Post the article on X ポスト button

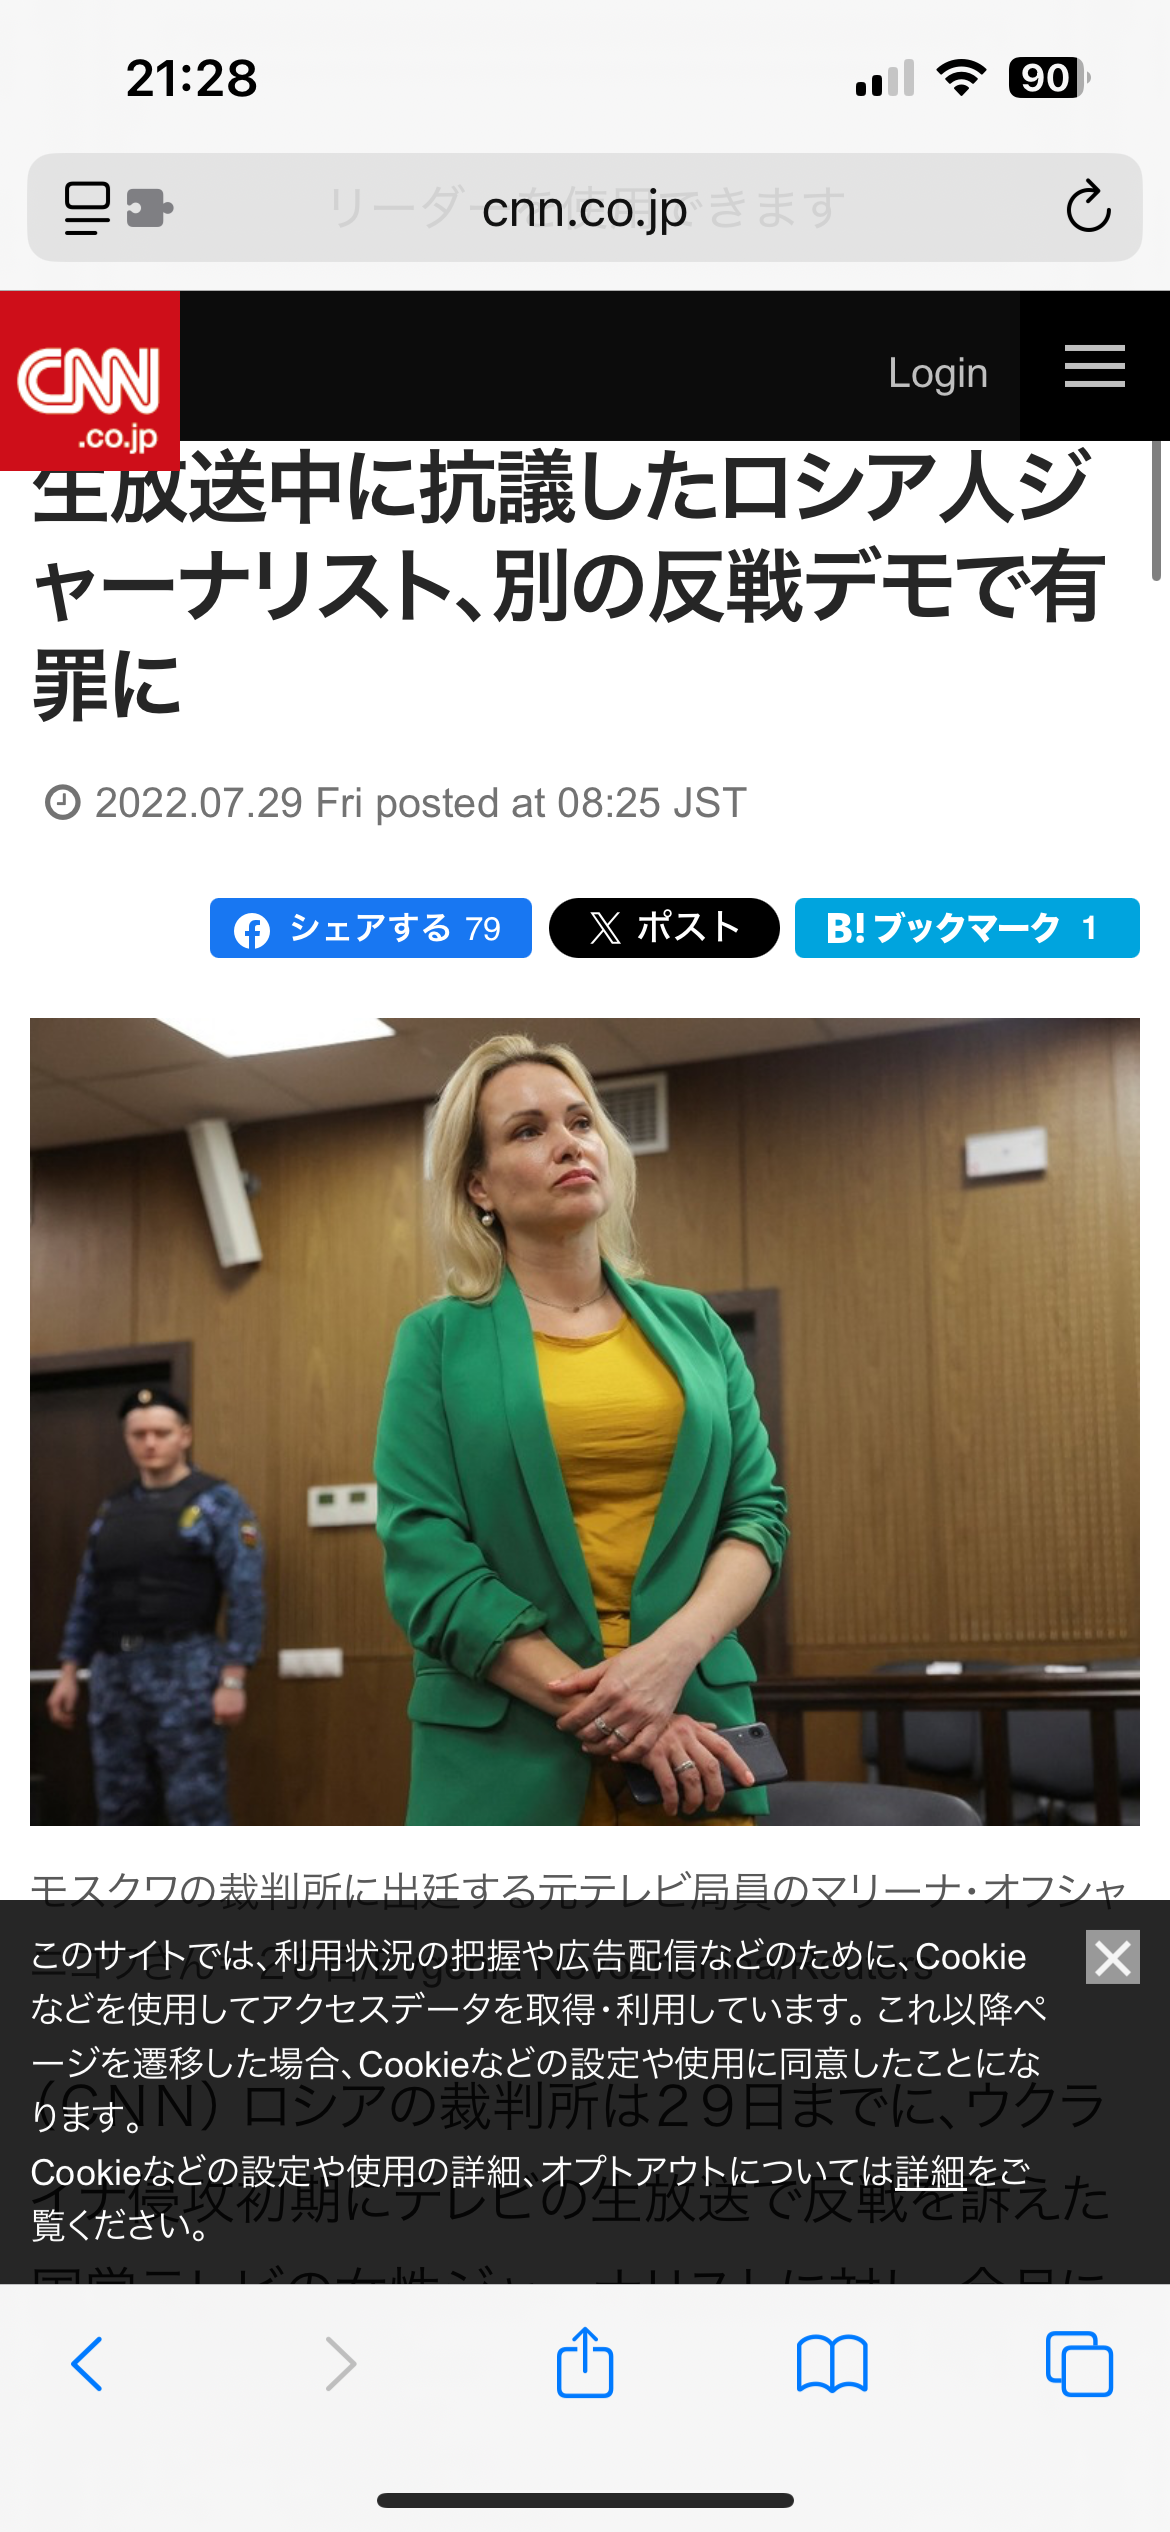pos(664,928)
